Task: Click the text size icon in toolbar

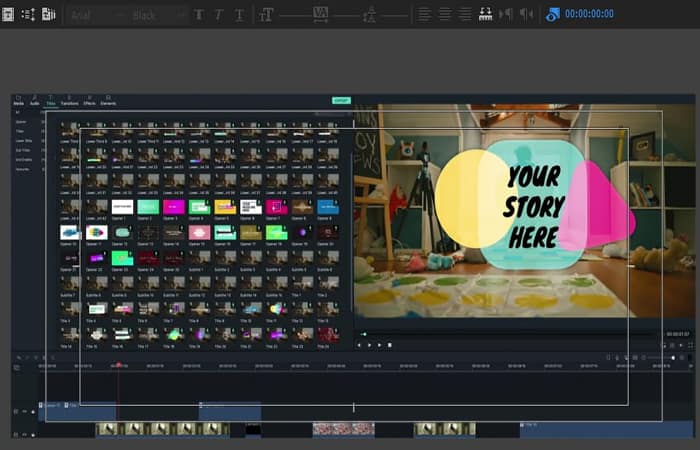Action: click(x=266, y=15)
